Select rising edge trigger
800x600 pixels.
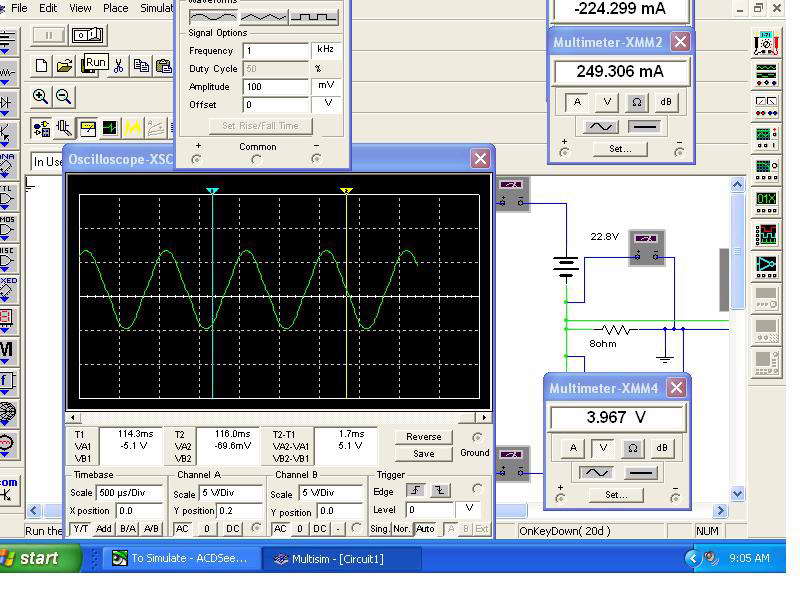(416, 490)
